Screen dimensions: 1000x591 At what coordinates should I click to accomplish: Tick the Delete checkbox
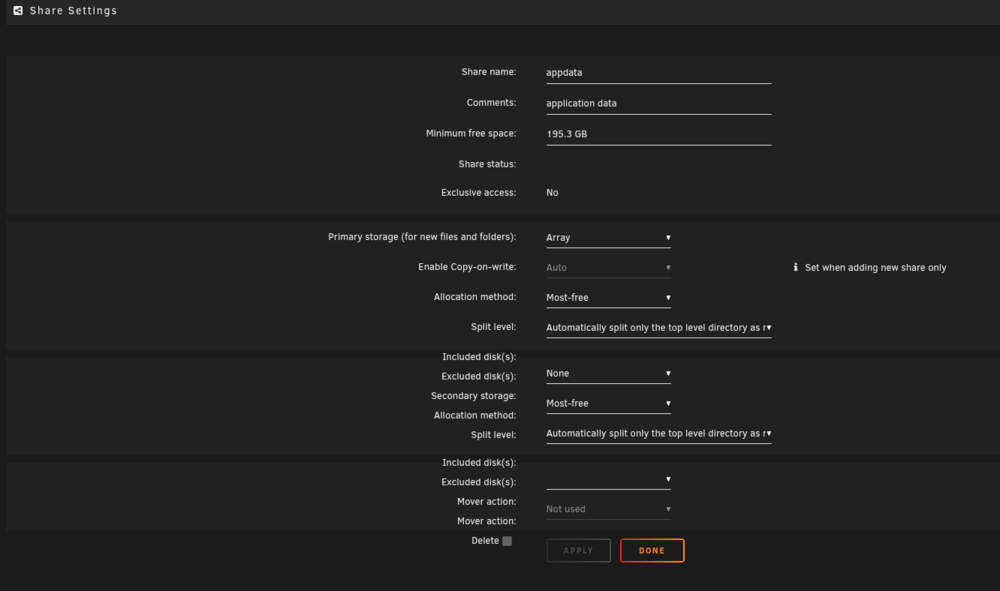[507, 541]
